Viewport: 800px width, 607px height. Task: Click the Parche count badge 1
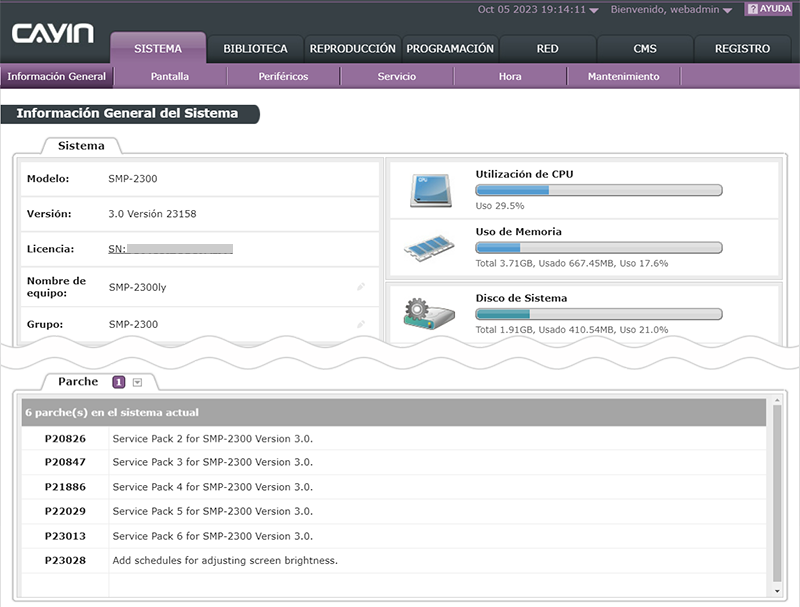pos(118,382)
